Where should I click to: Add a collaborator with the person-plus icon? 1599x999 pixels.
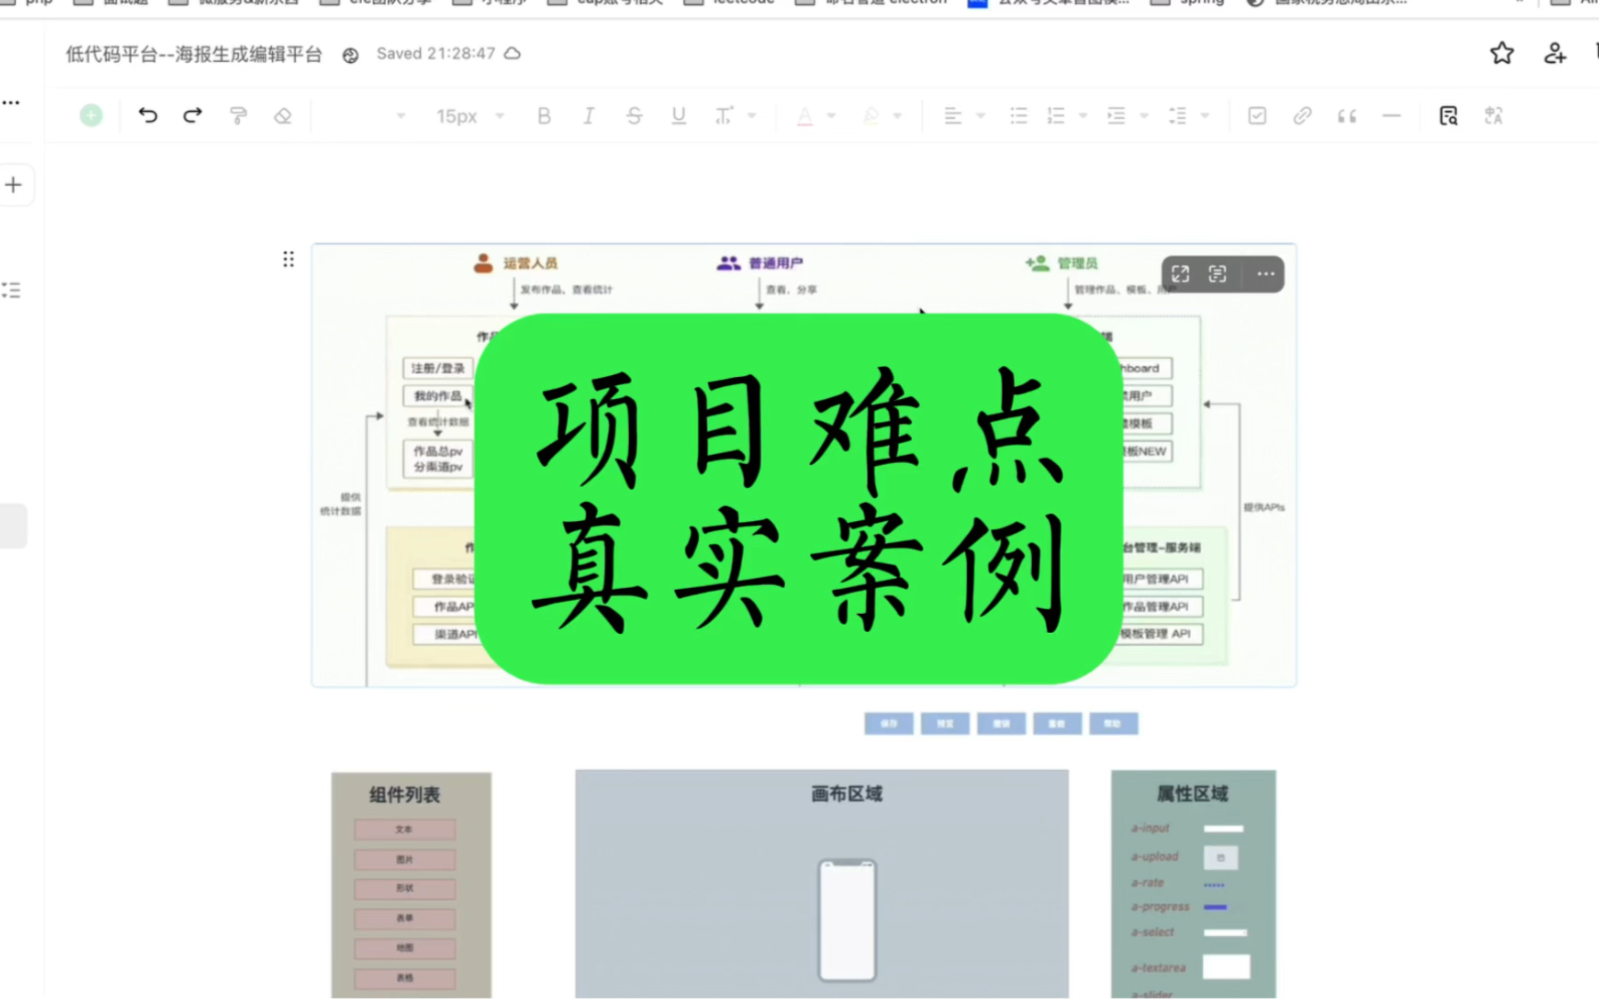tap(1554, 53)
